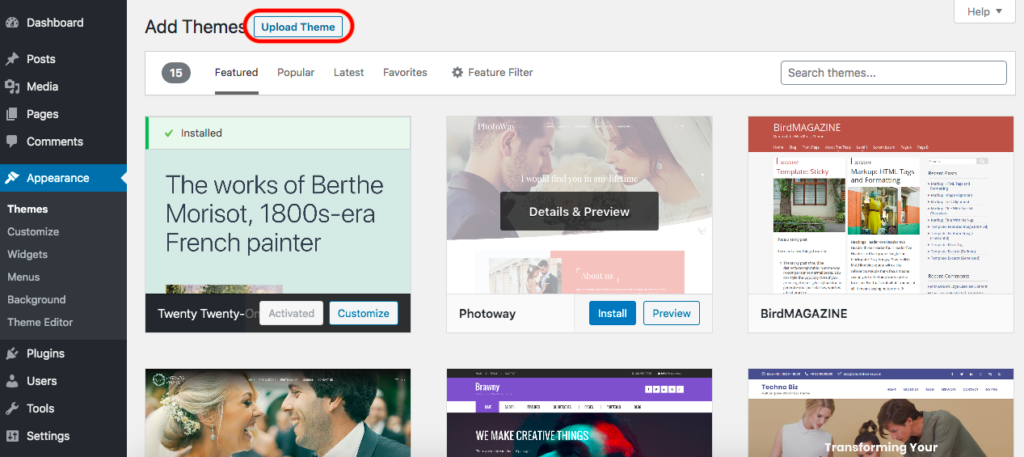
Task: Select the Appearance menu item
Action: [x=63, y=178]
